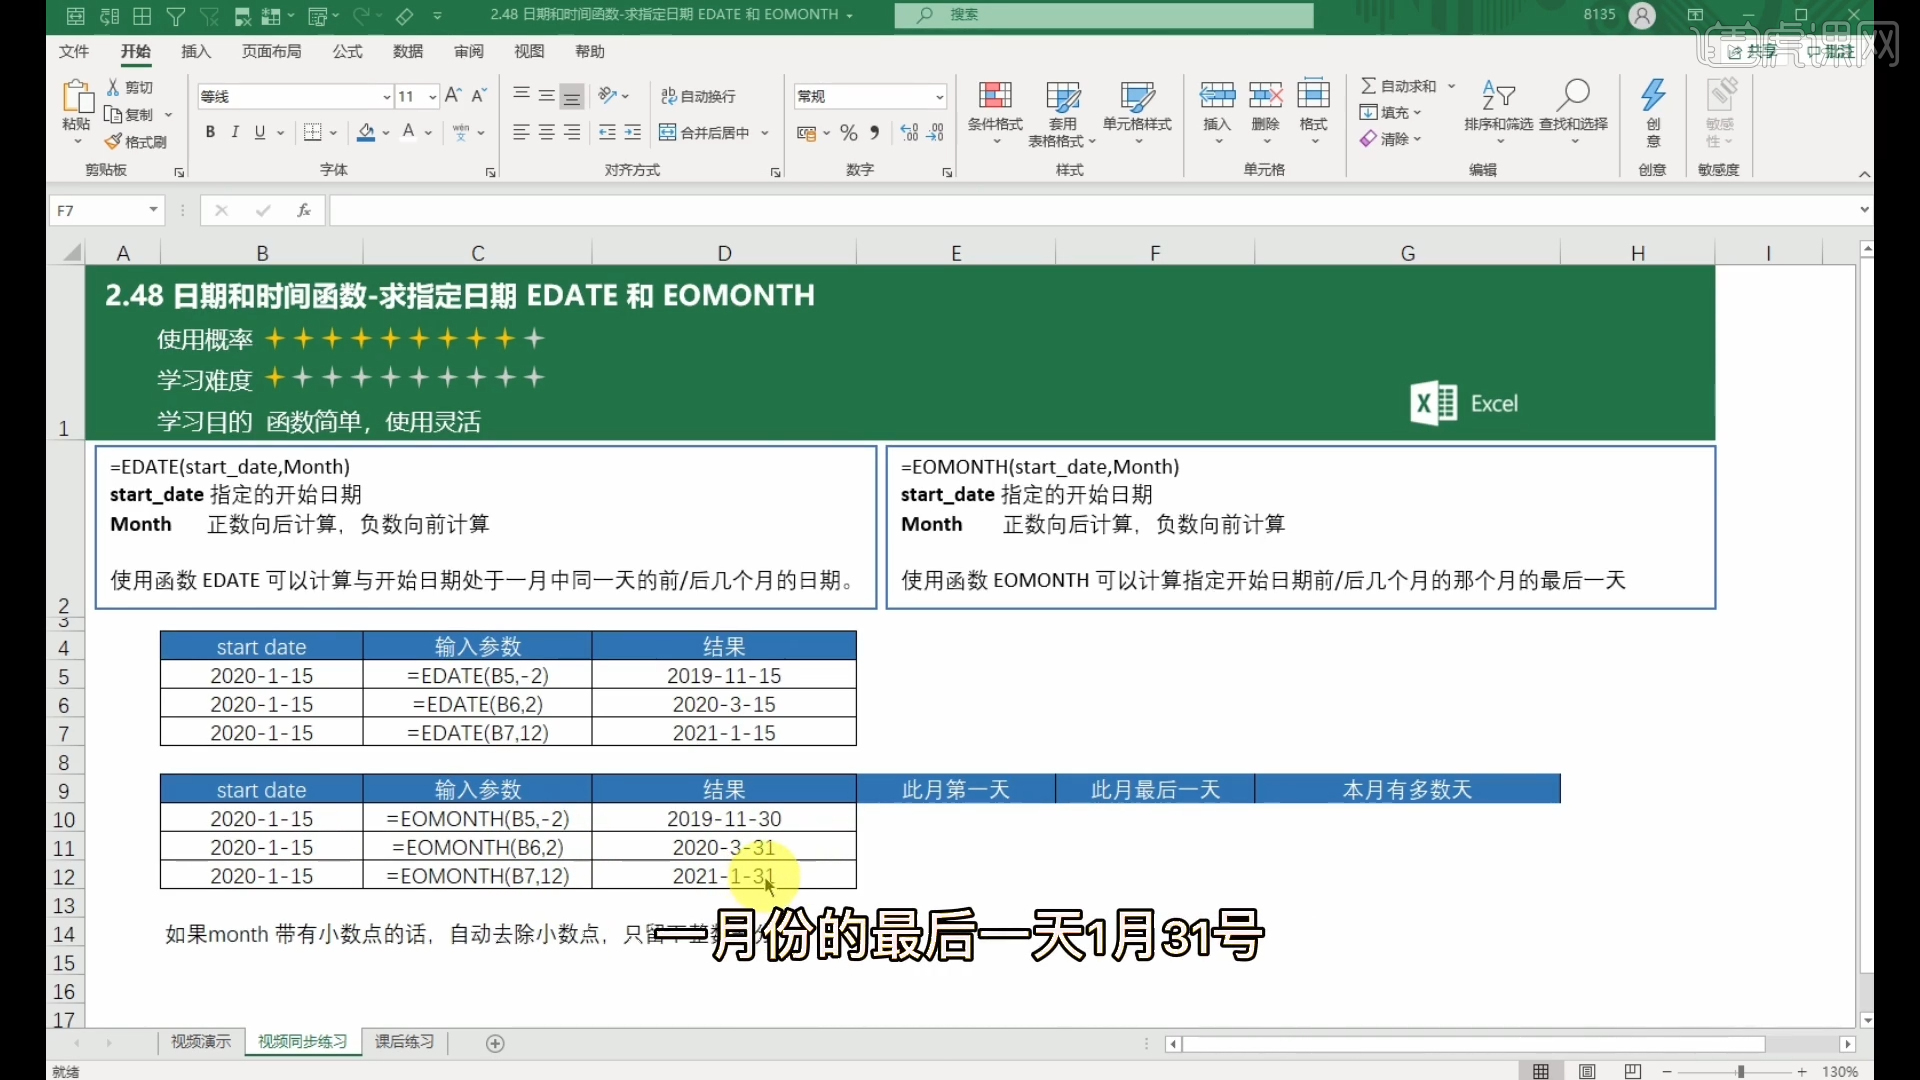
Task: Expand the formula bar chevron
Action: pyautogui.click(x=1864, y=210)
